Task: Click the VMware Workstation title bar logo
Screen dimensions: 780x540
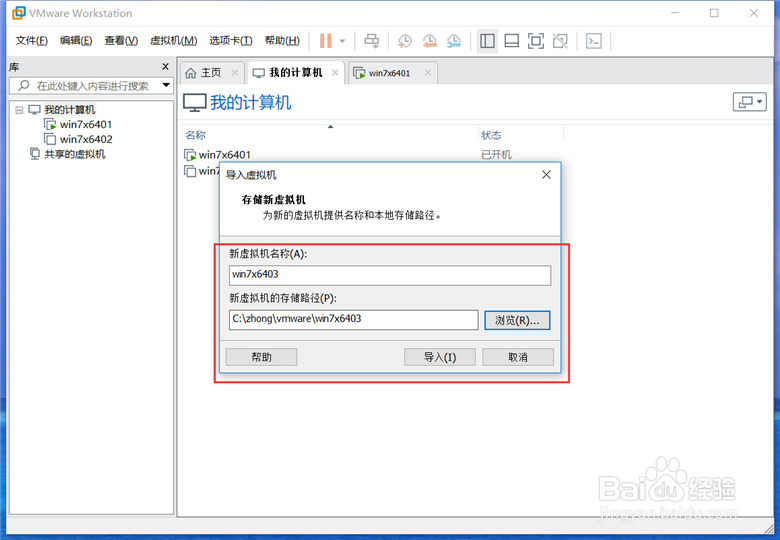Action: pos(18,13)
